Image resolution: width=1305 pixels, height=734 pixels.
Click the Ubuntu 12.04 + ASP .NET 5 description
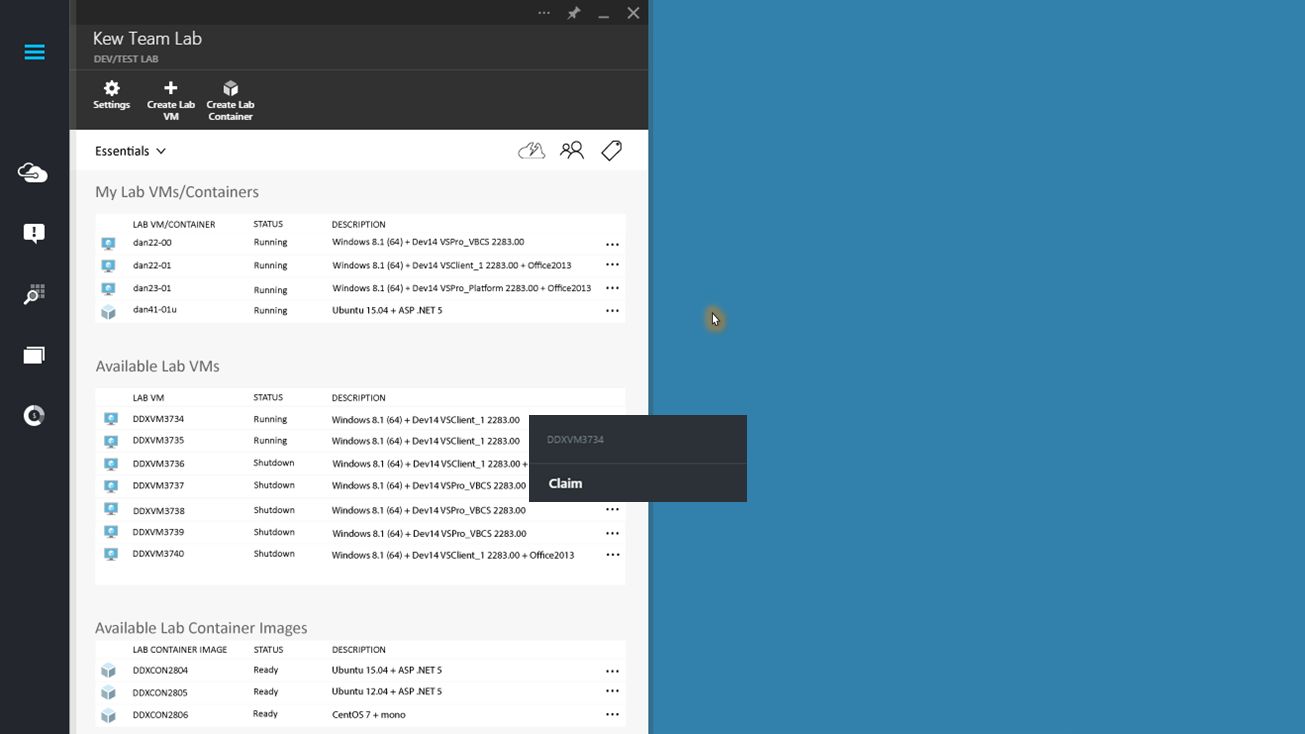387,691
